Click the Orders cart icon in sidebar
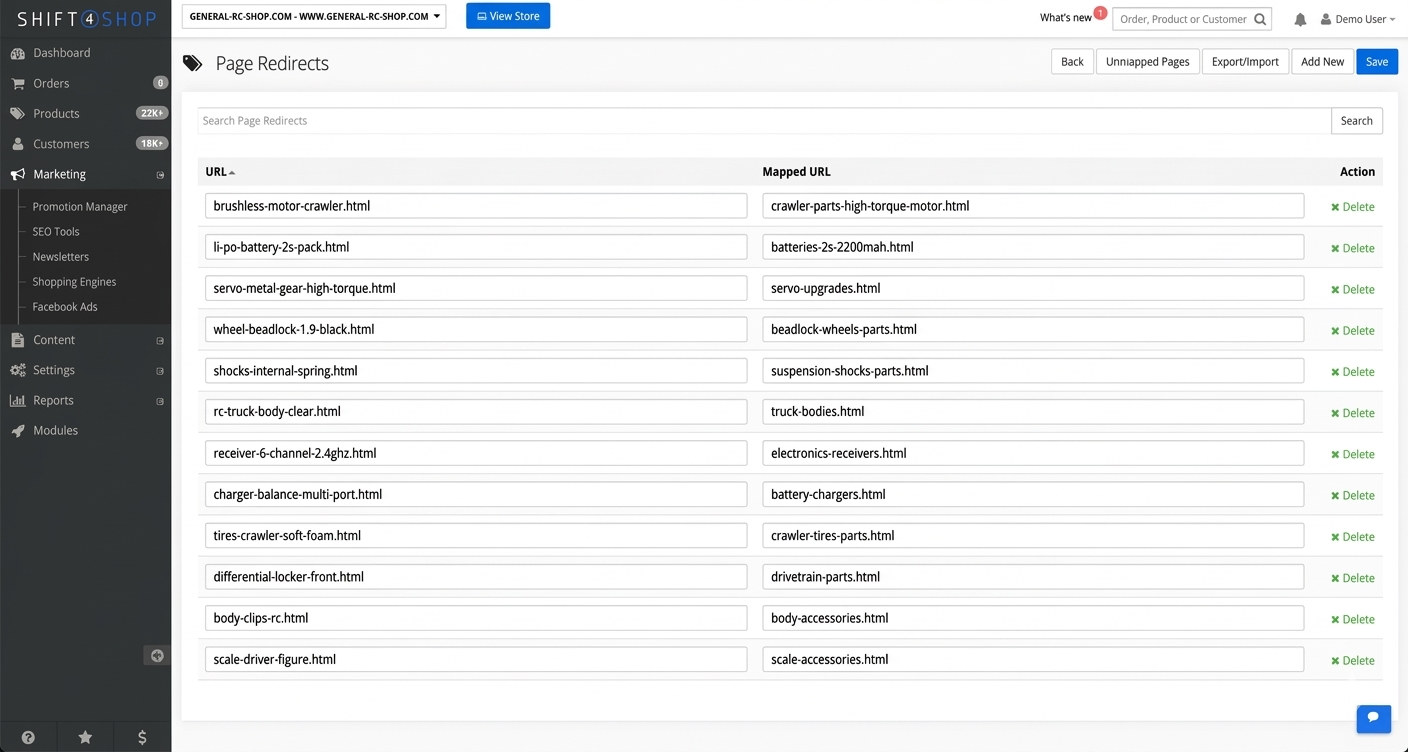 pos(17,83)
